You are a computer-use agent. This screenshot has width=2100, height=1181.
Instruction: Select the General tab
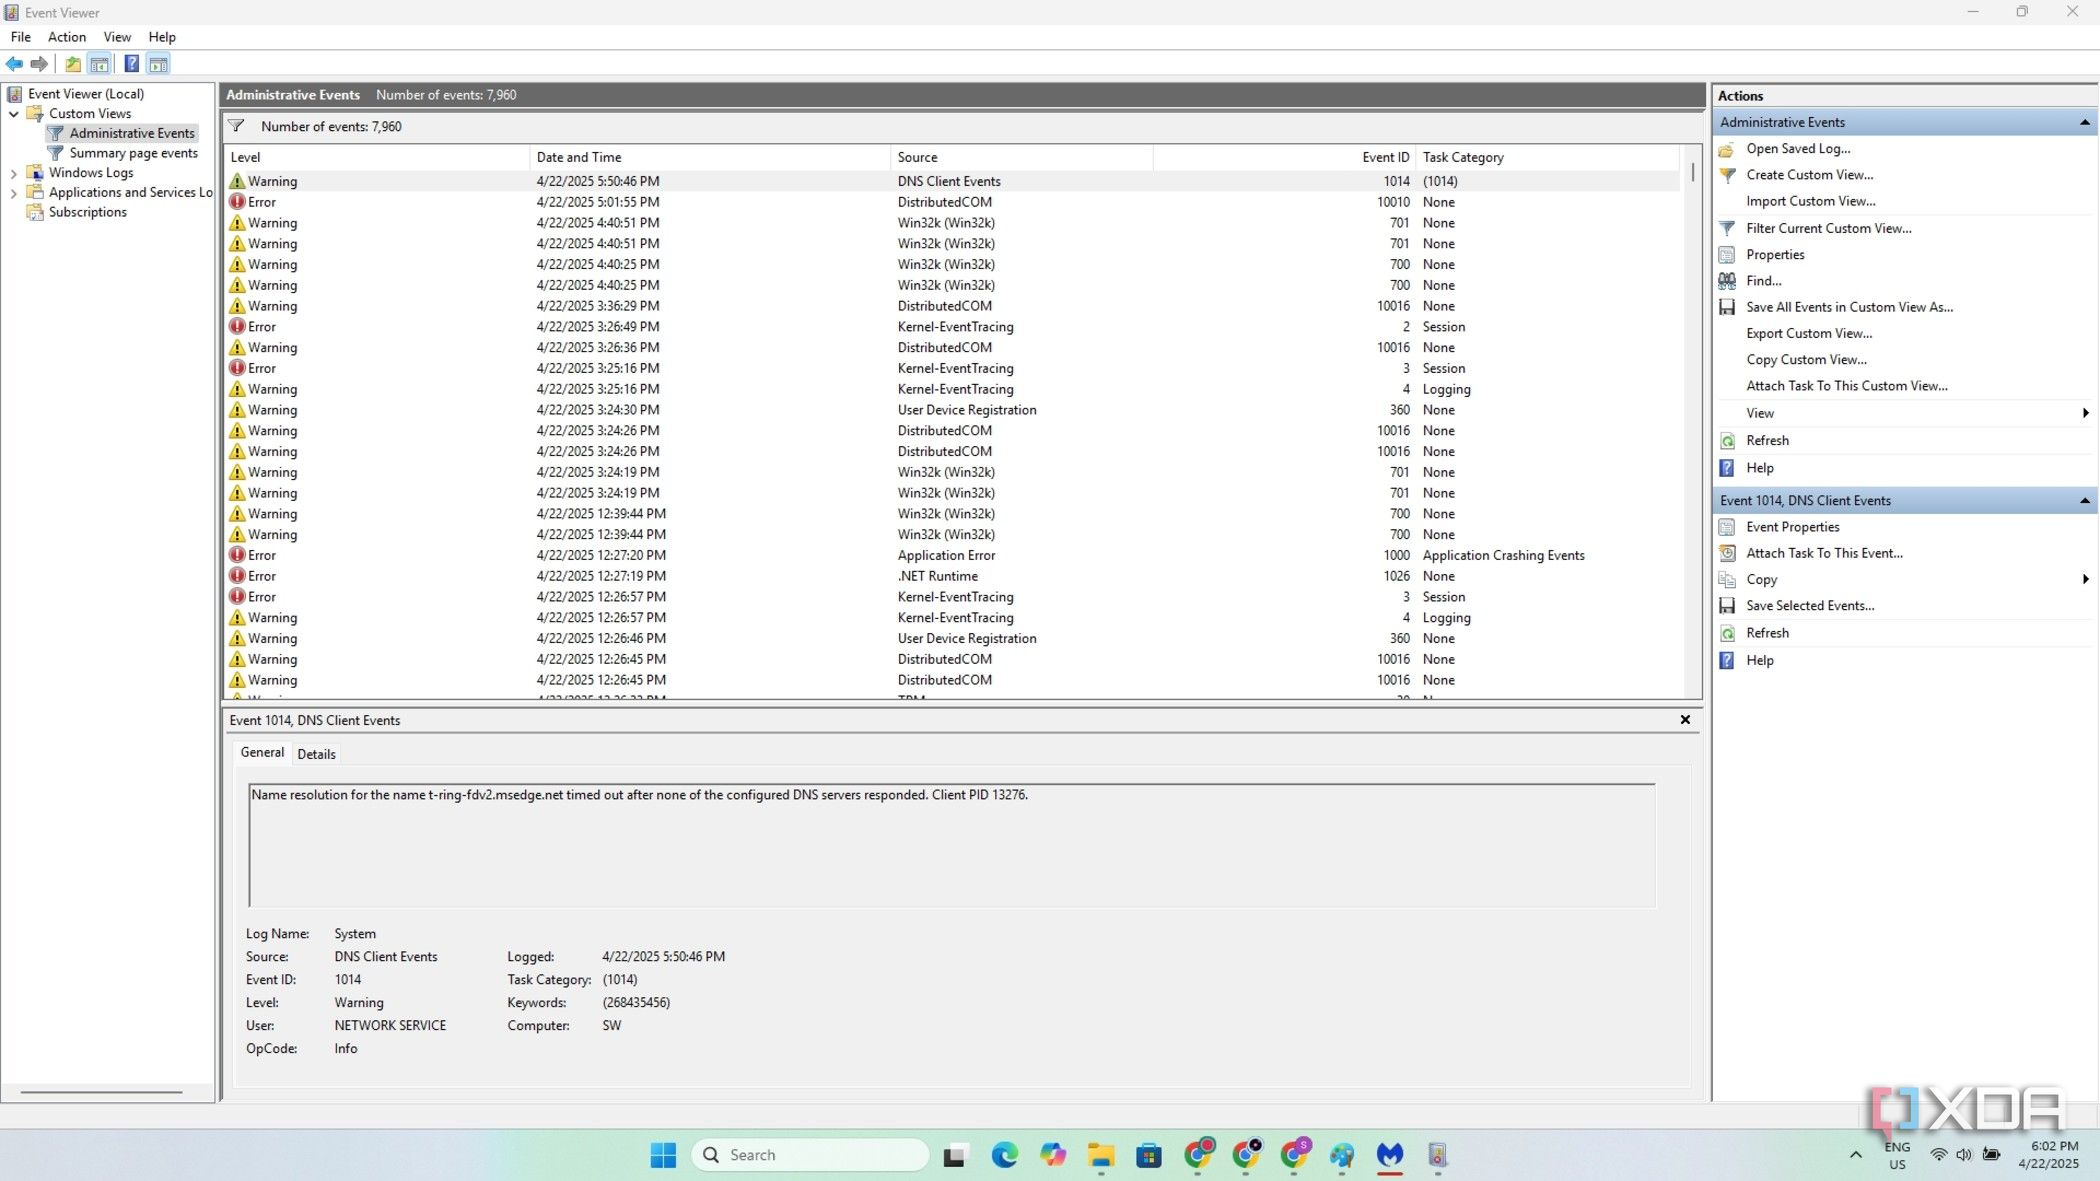(262, 752)
